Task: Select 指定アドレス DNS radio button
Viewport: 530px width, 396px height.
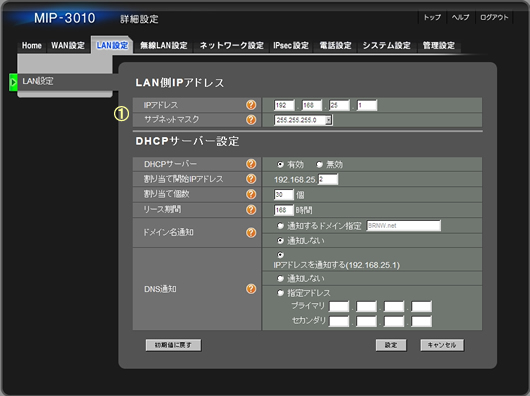Action: tap(280, 293)
